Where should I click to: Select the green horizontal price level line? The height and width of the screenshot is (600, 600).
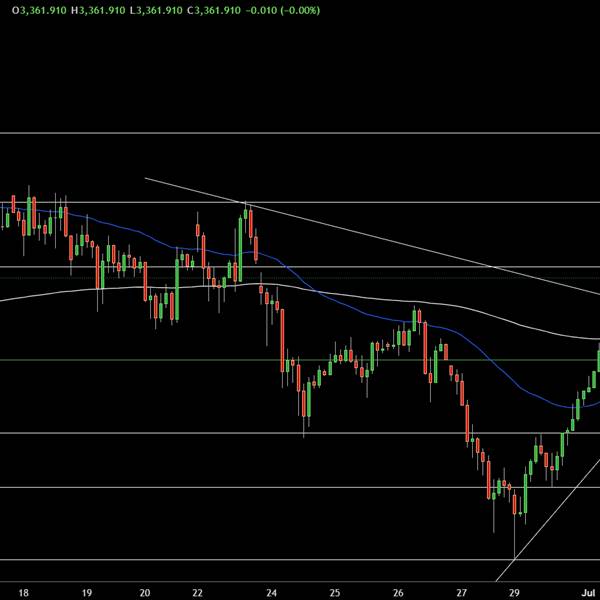[x=300, y=360]
